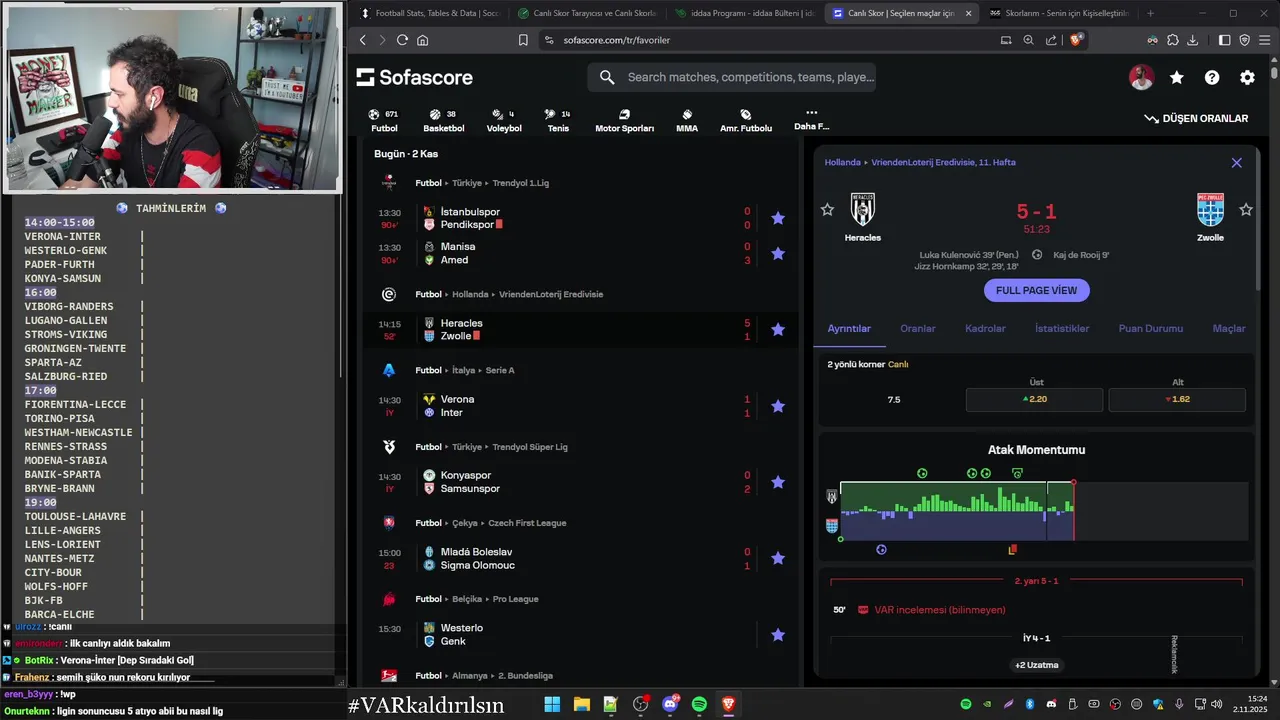Open the Mladá Boleslav match row
Image resolution: width=1280 pixels, height=720 pixels.
579,558
